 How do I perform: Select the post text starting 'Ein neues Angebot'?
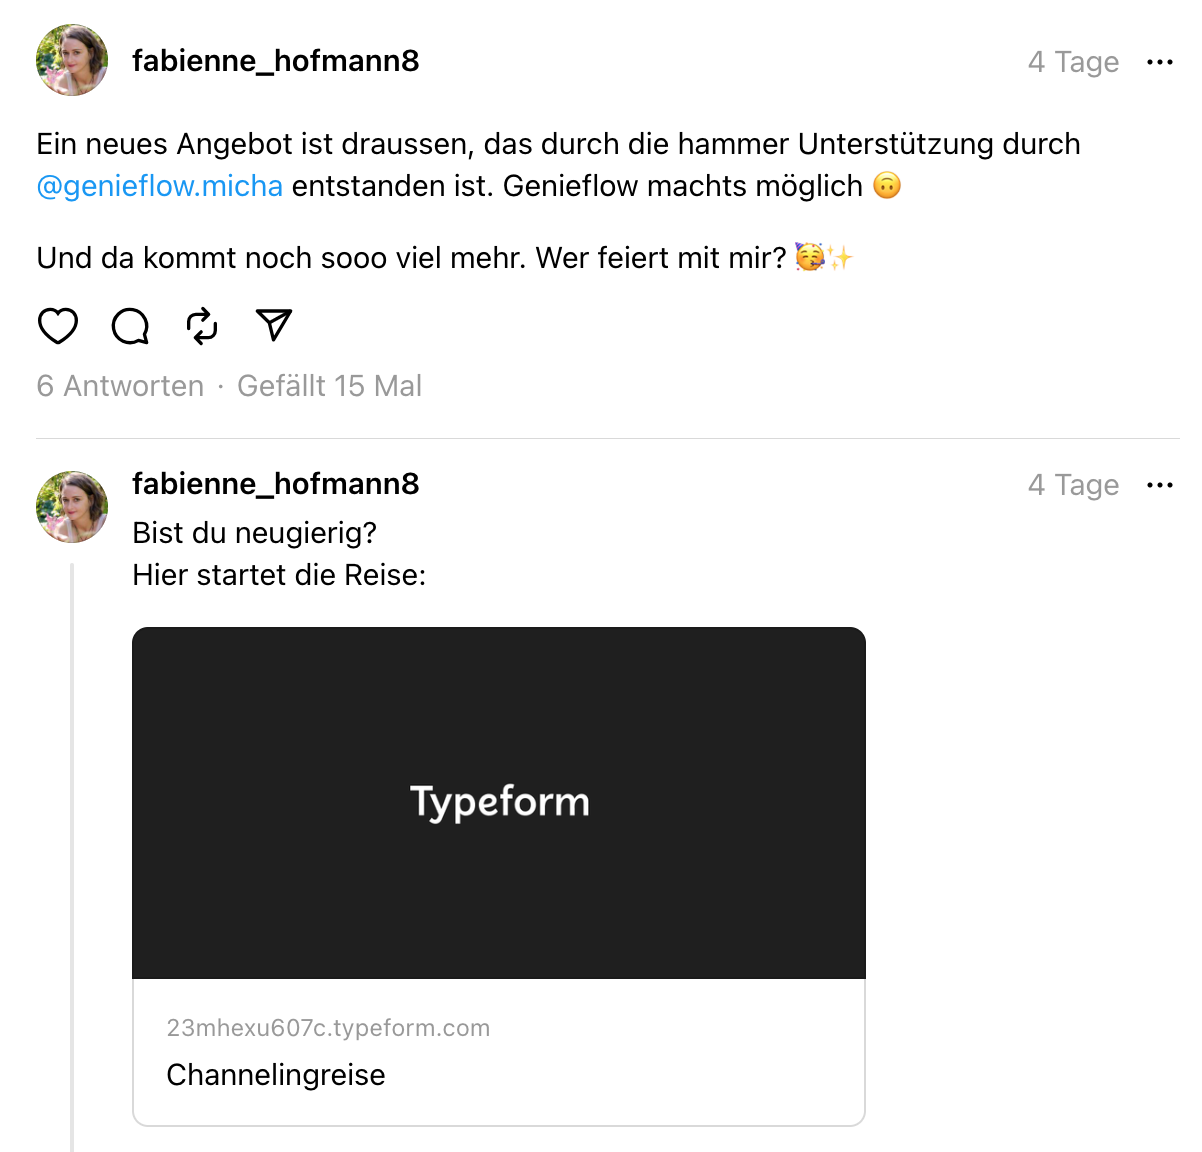click(559, 165)
